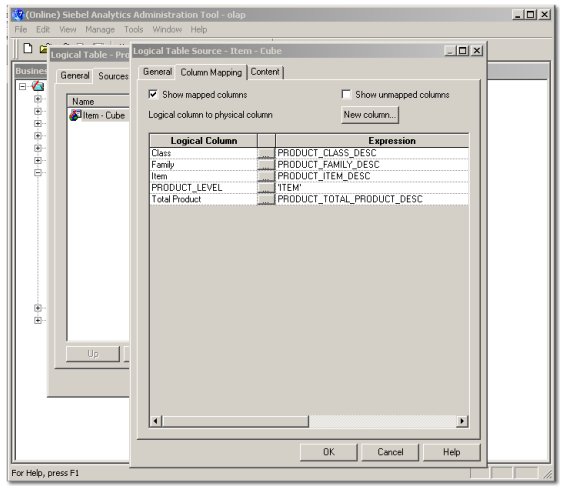Viewport: 561px width, 489px height.
Task: Confirm with the OK button
Action: (329, 452)
